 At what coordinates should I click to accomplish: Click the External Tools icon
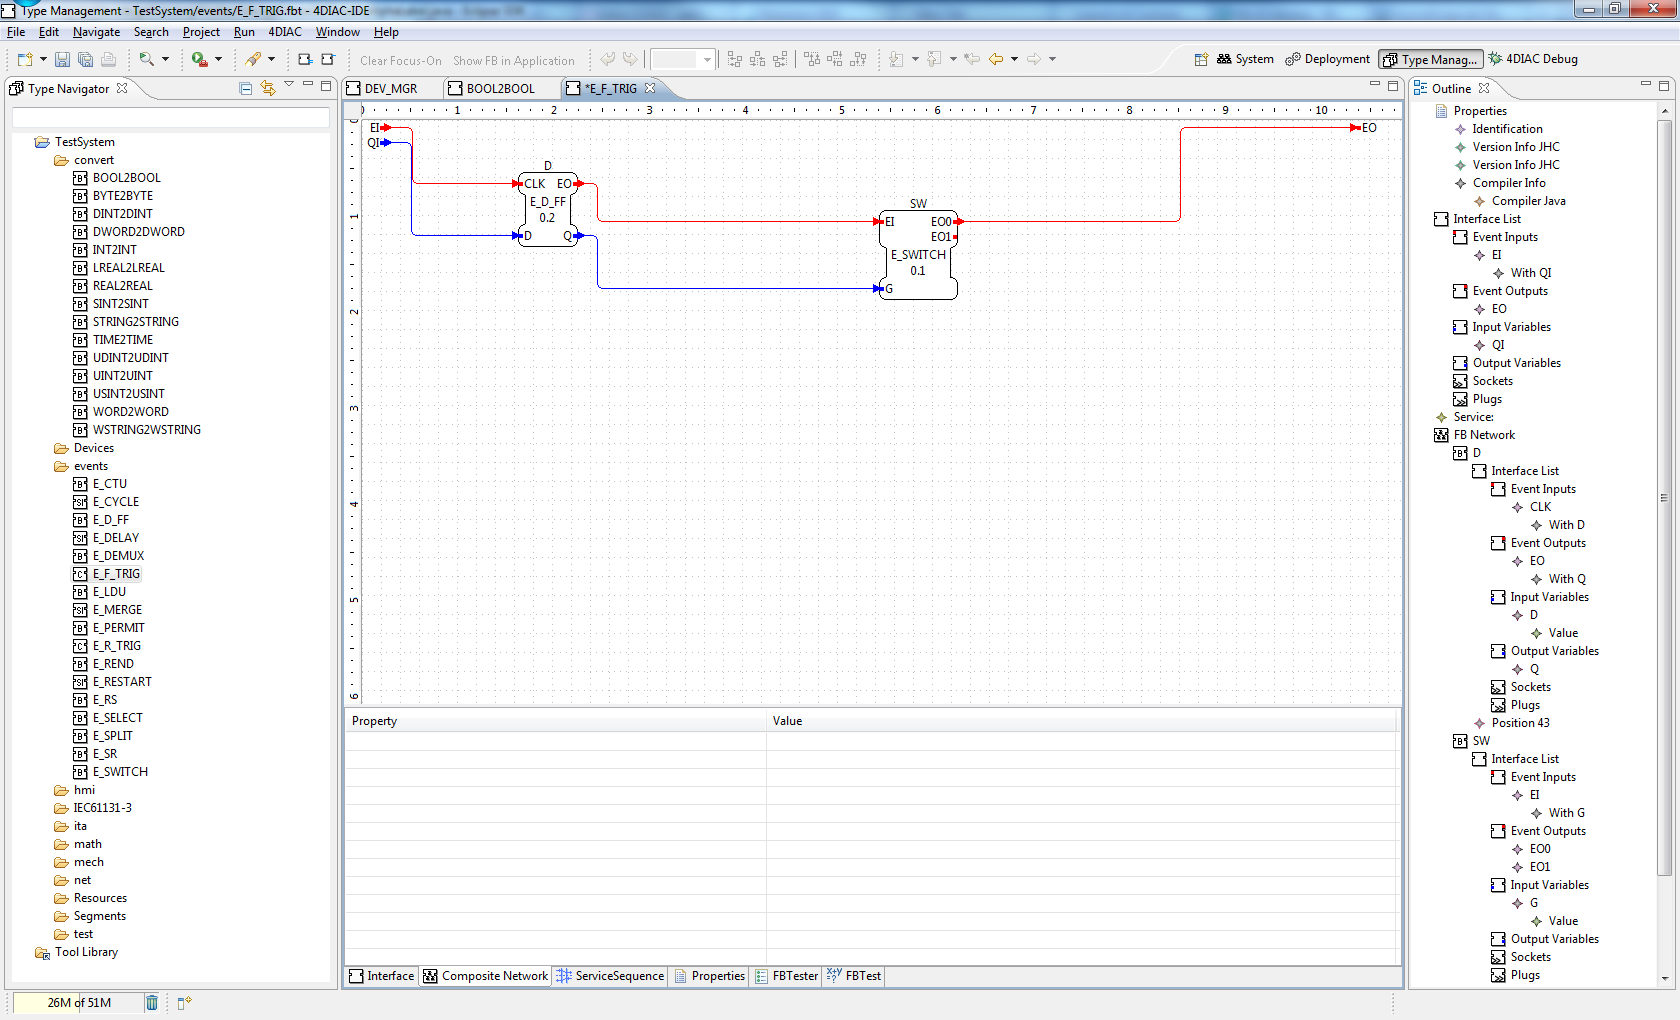(x=254, y=60)
